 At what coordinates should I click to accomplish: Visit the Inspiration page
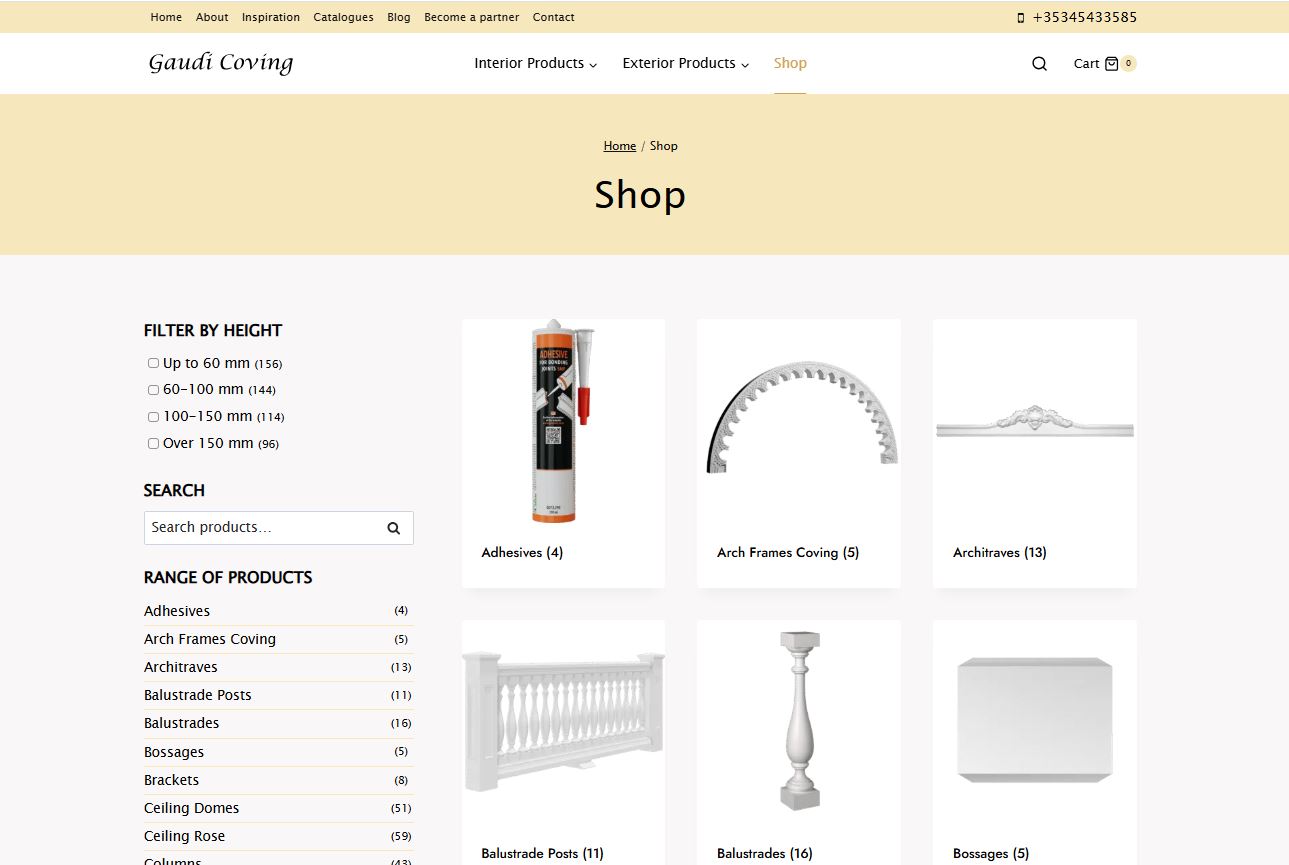271,17
